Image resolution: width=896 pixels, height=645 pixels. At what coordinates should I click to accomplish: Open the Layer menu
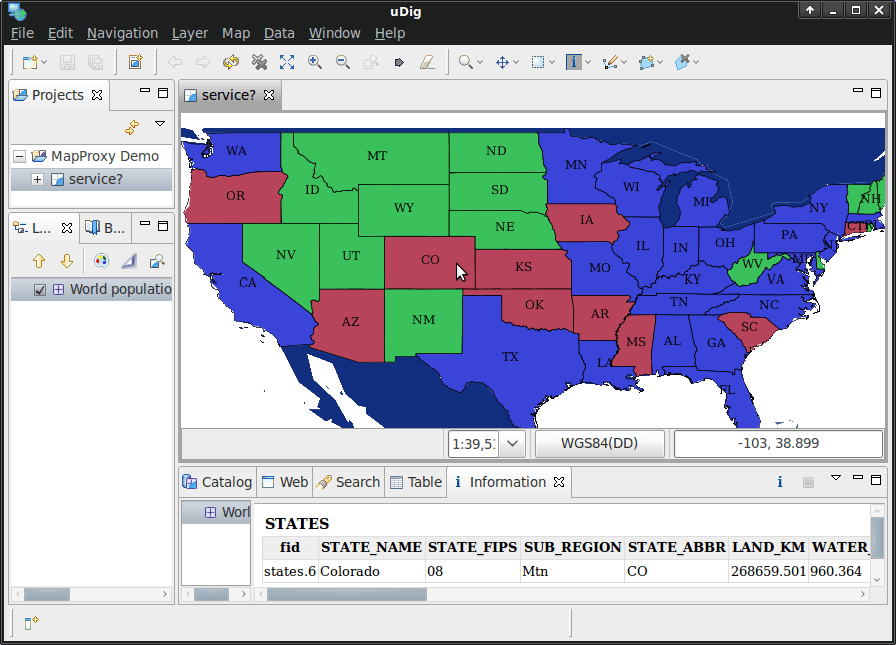point(190,33)
